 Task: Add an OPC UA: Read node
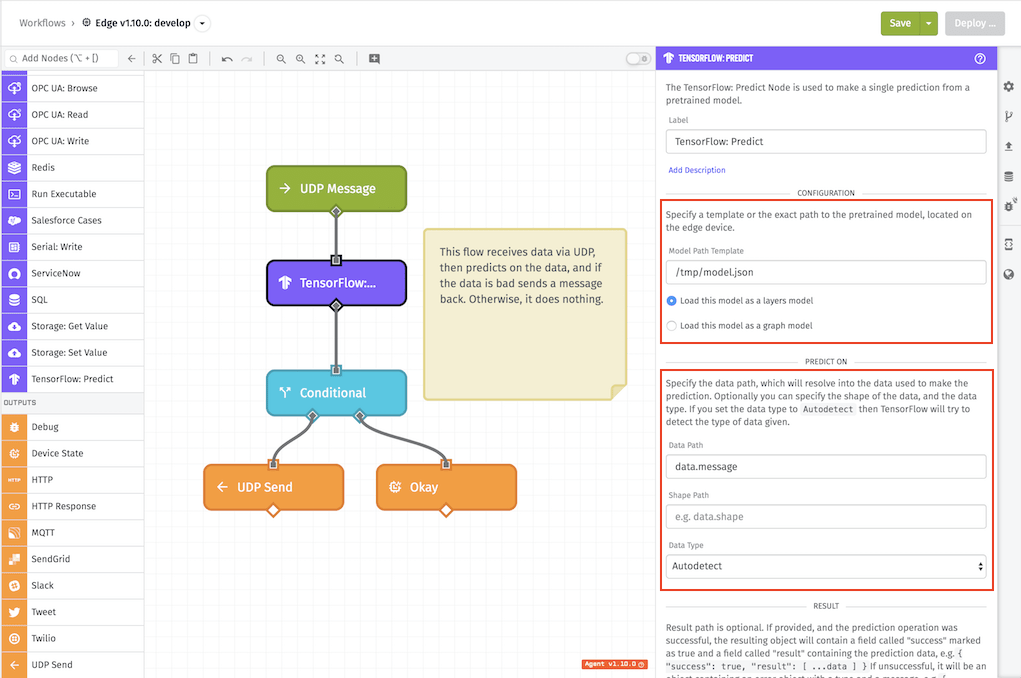[72, 115]
